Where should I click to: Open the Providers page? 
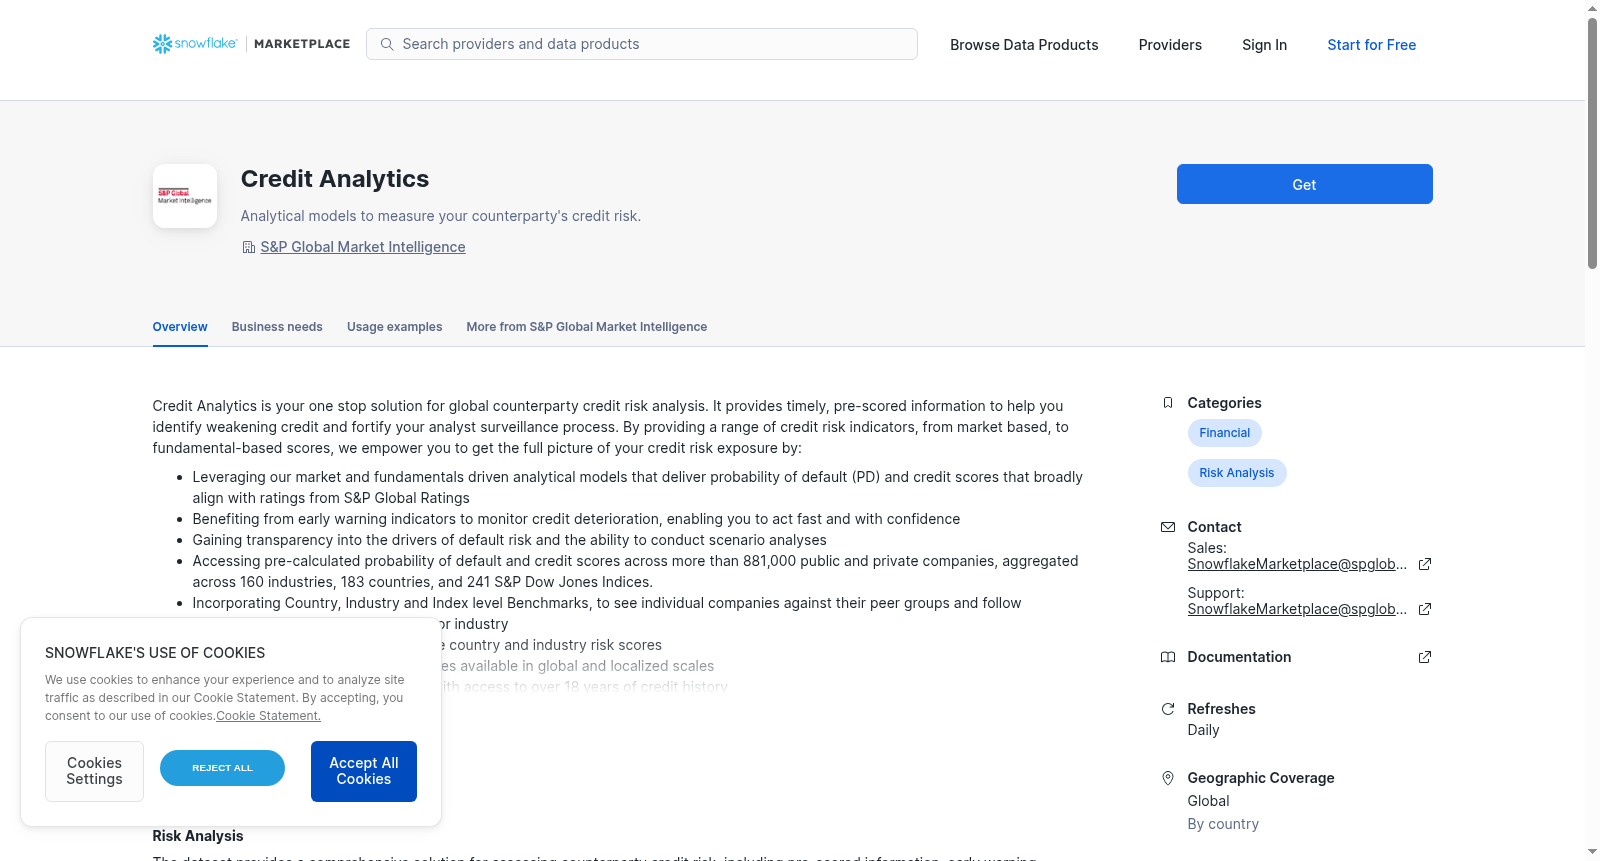(x=1170, y=45)
